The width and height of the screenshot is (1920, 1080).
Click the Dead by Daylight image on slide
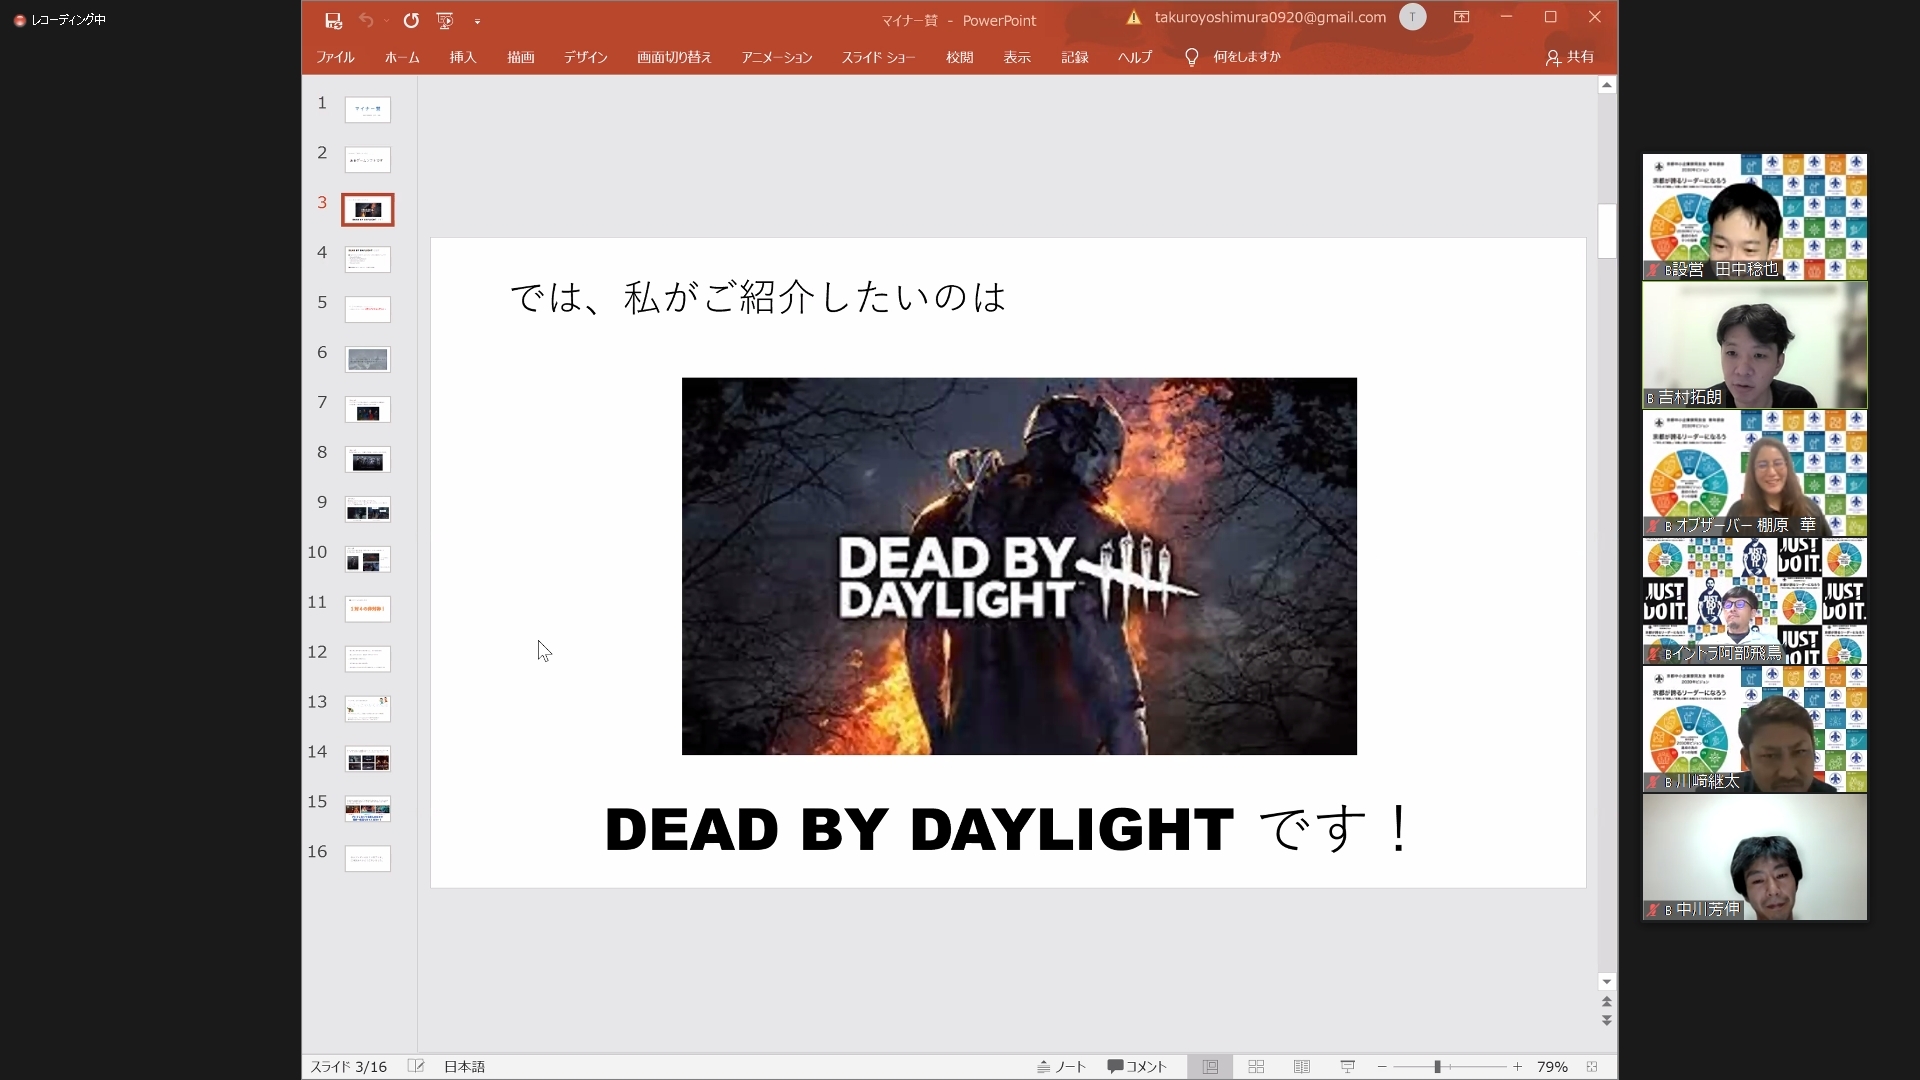[1019, 566]
